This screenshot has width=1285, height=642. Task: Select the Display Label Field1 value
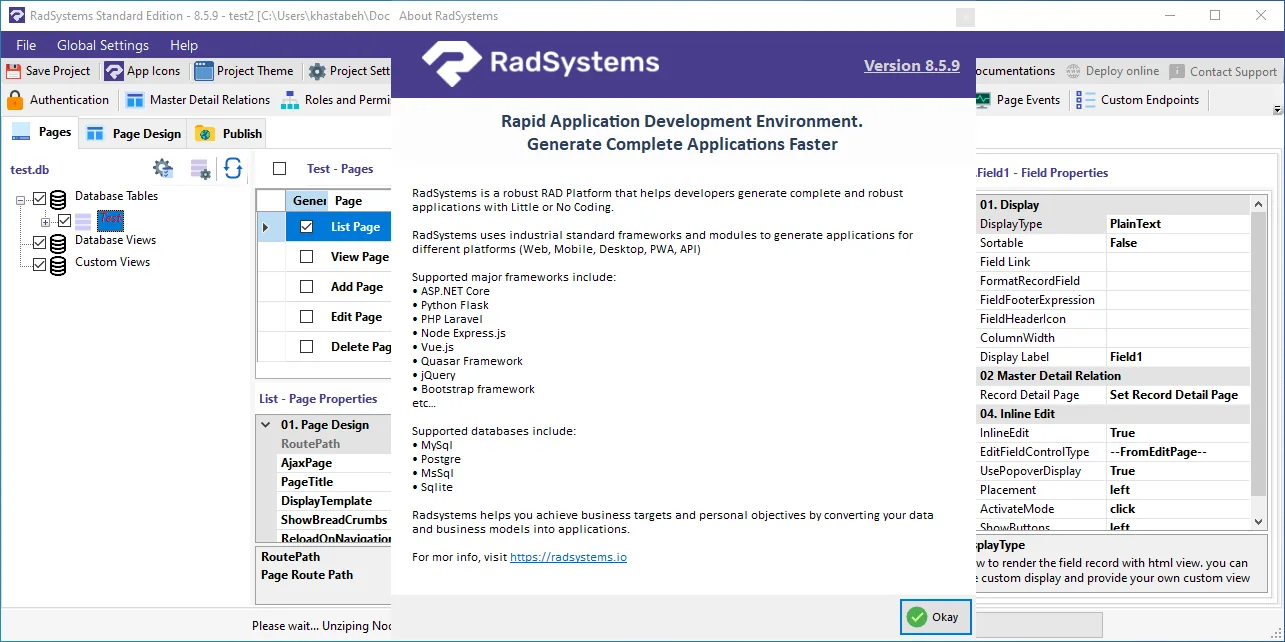1178,357
